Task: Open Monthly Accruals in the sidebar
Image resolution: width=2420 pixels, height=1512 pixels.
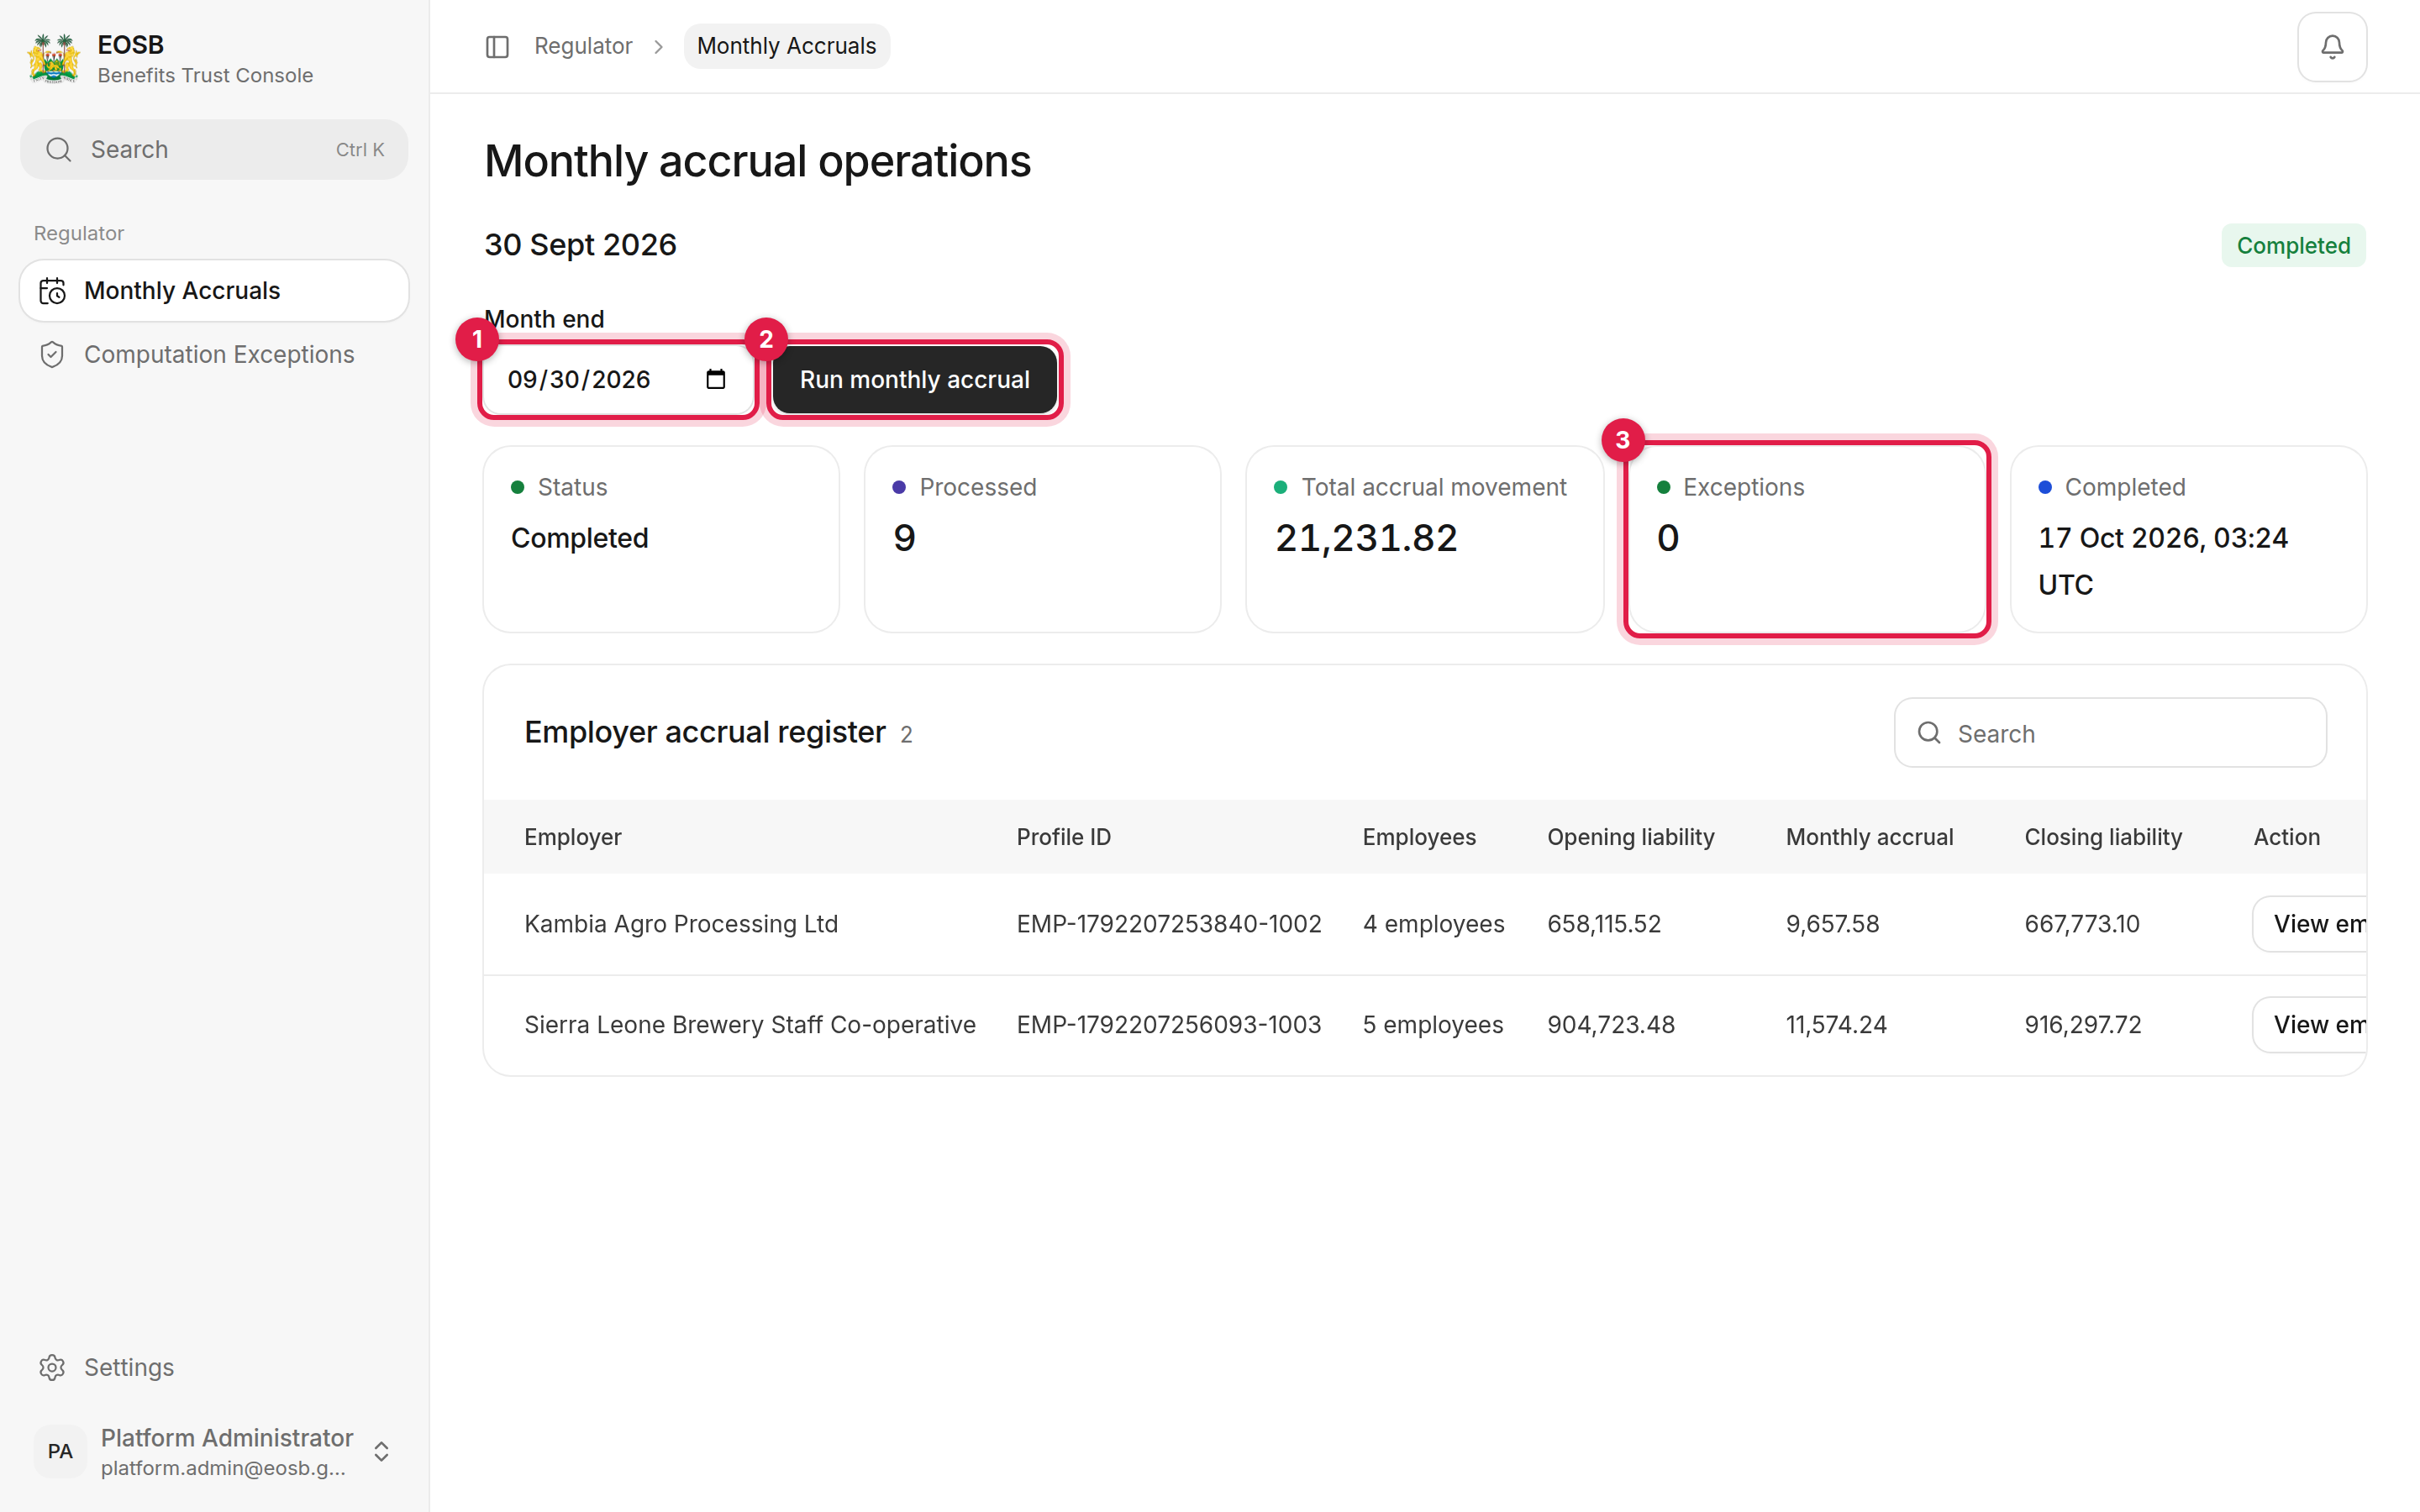Action: (214, 291)
